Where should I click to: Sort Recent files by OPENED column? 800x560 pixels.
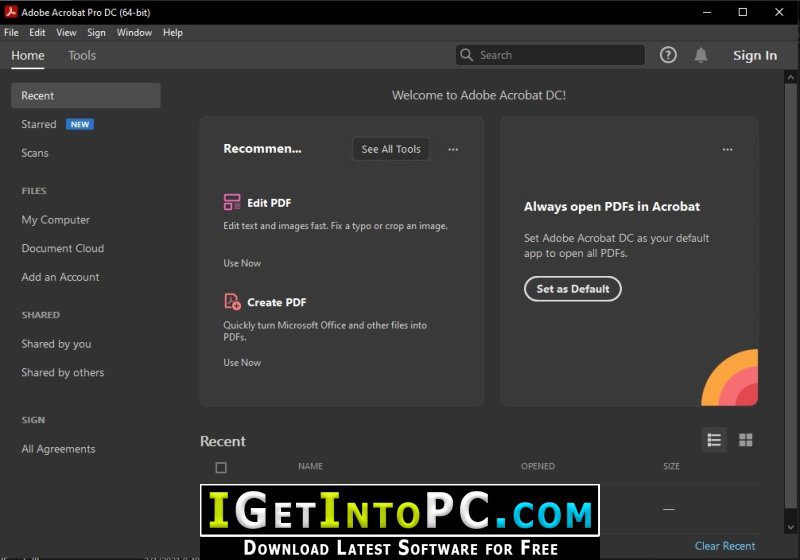point(538,466)
